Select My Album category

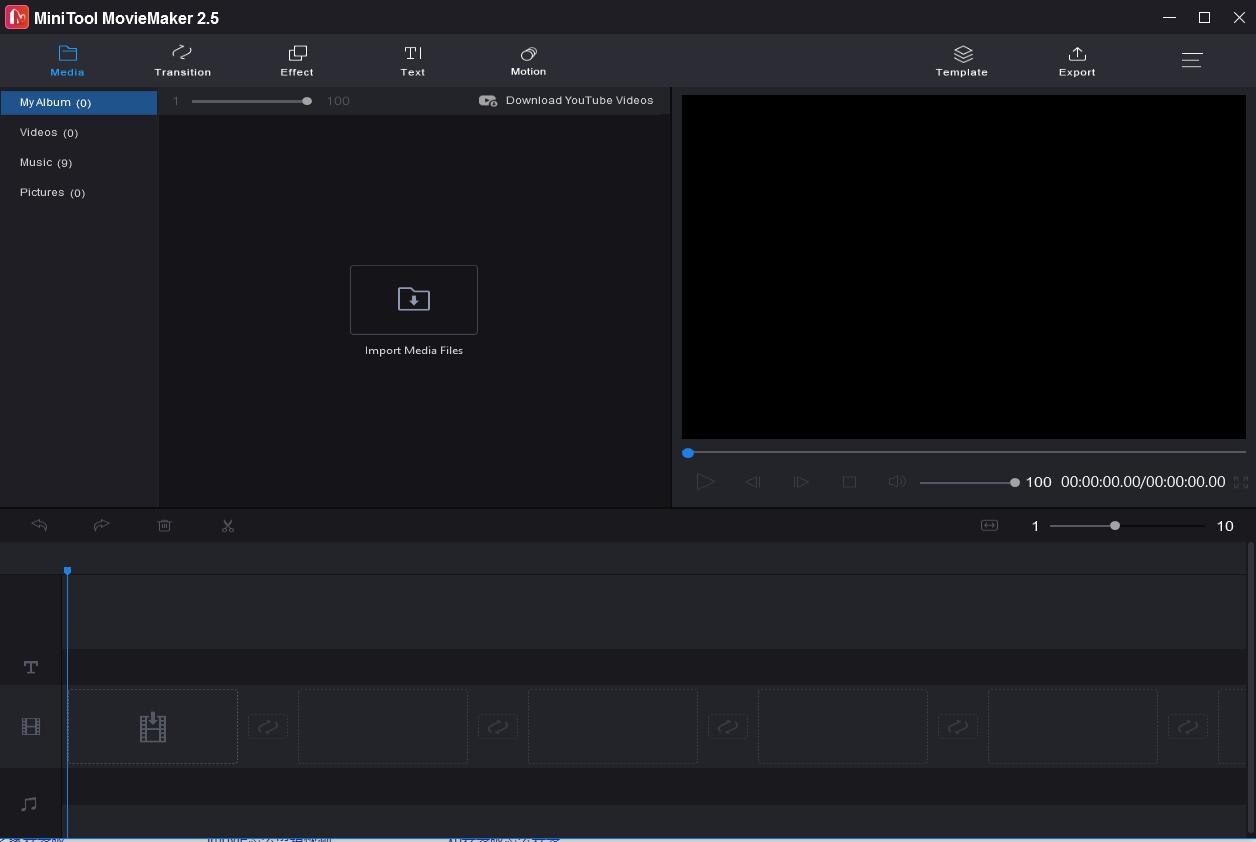point(79,102)
